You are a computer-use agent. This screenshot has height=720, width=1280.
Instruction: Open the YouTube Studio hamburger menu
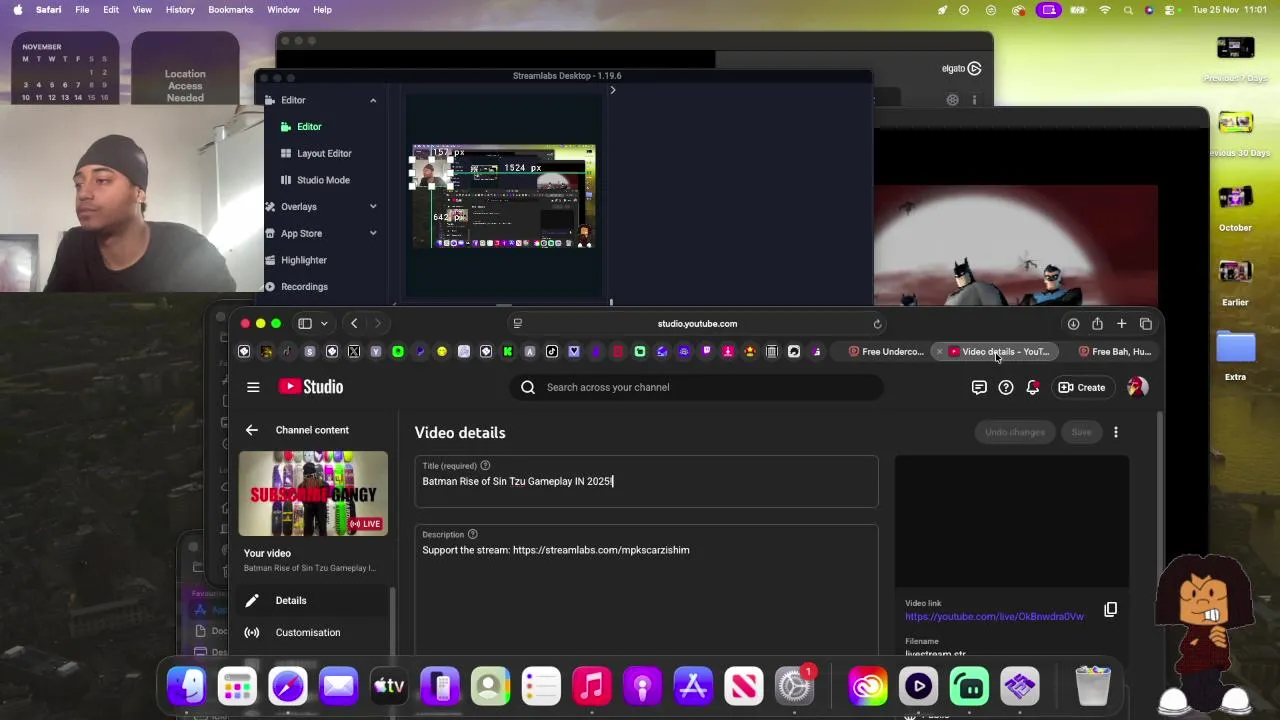253,387
